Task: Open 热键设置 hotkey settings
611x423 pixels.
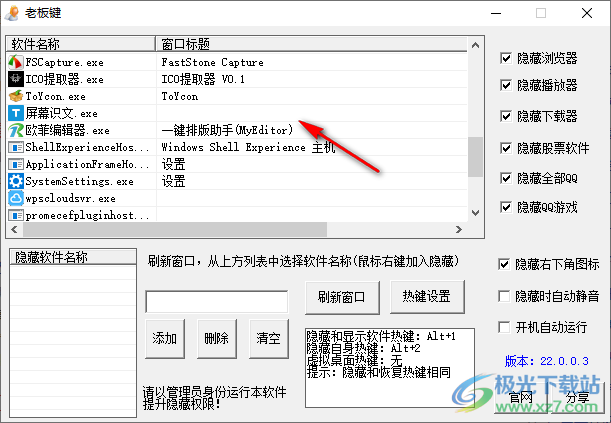Action: (x=427, y=296)
